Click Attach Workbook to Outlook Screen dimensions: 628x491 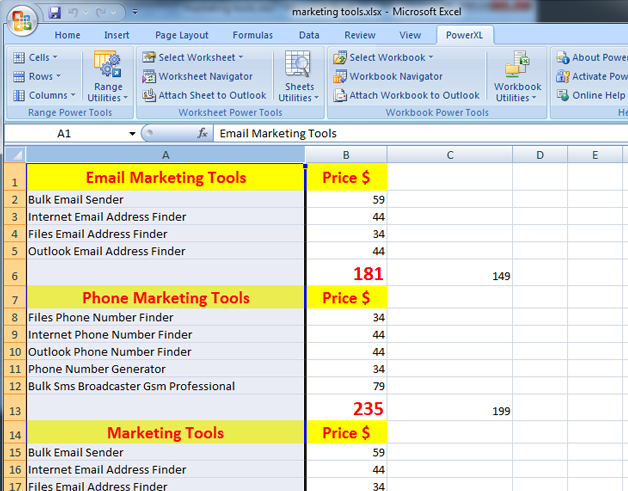pyautogui.click(x=406, y=95)
